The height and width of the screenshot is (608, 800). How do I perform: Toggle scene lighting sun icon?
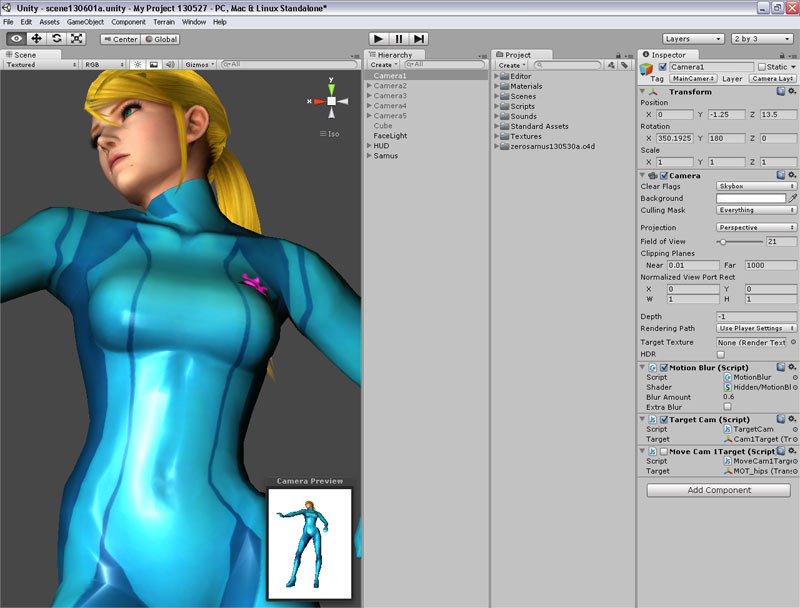137,65
